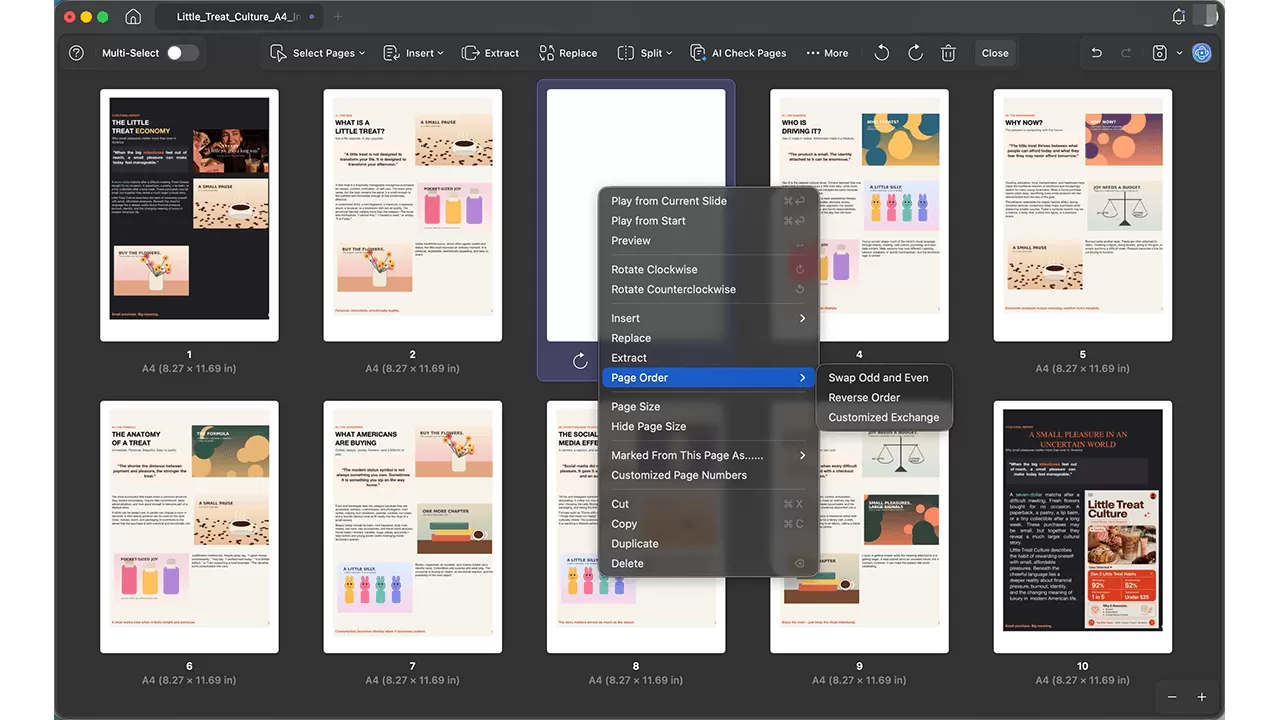The image size is (1280, 720).
Task: Open the Select Pages dropdown
Action: [318, 53]
